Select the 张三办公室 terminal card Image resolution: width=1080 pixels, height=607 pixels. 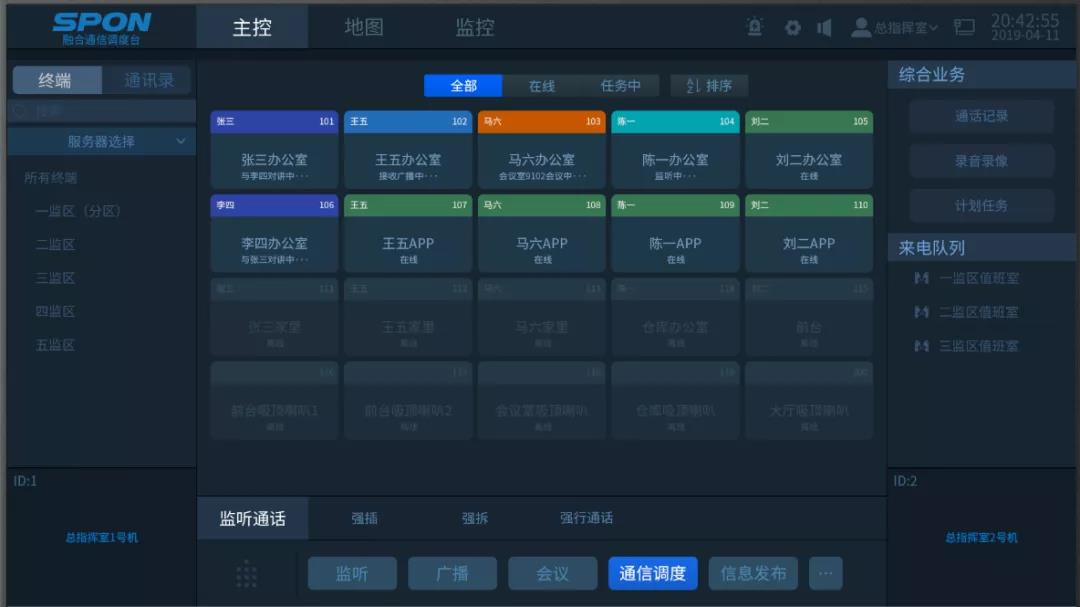pyautogui.click(x=275, y=150)
